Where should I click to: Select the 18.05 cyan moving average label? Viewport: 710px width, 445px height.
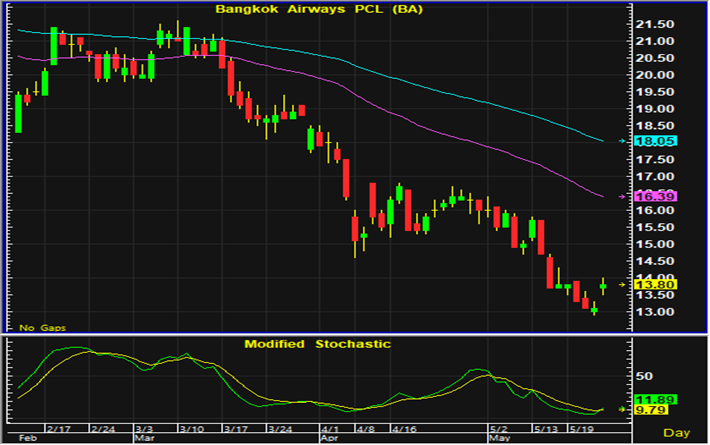(x=656, y=141)
